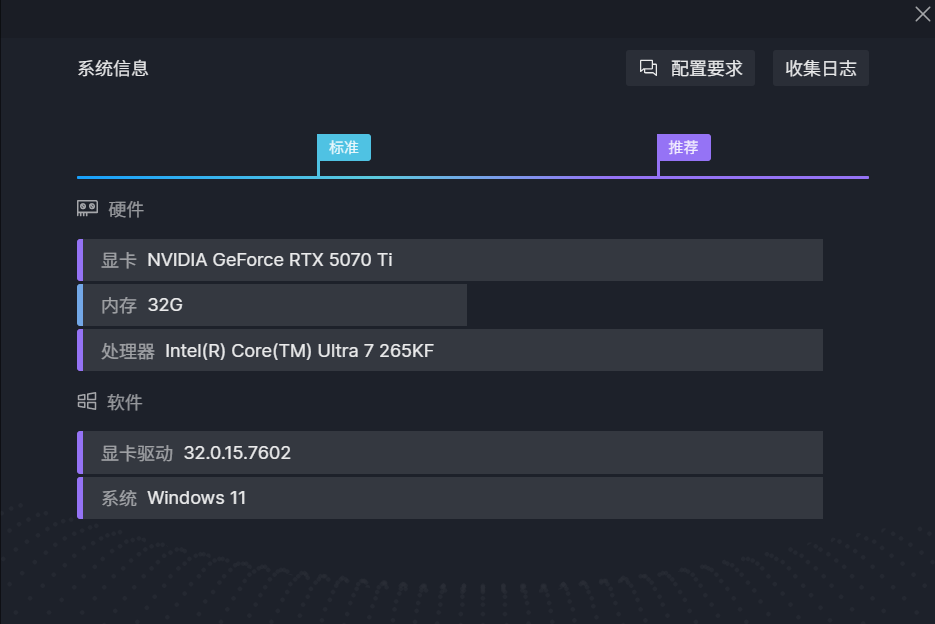The height and width of the screenshot is (624, 935).
Task: Select the 显卡驱动 32.0.15.7602 driver row
Action: tap(450, 453)
